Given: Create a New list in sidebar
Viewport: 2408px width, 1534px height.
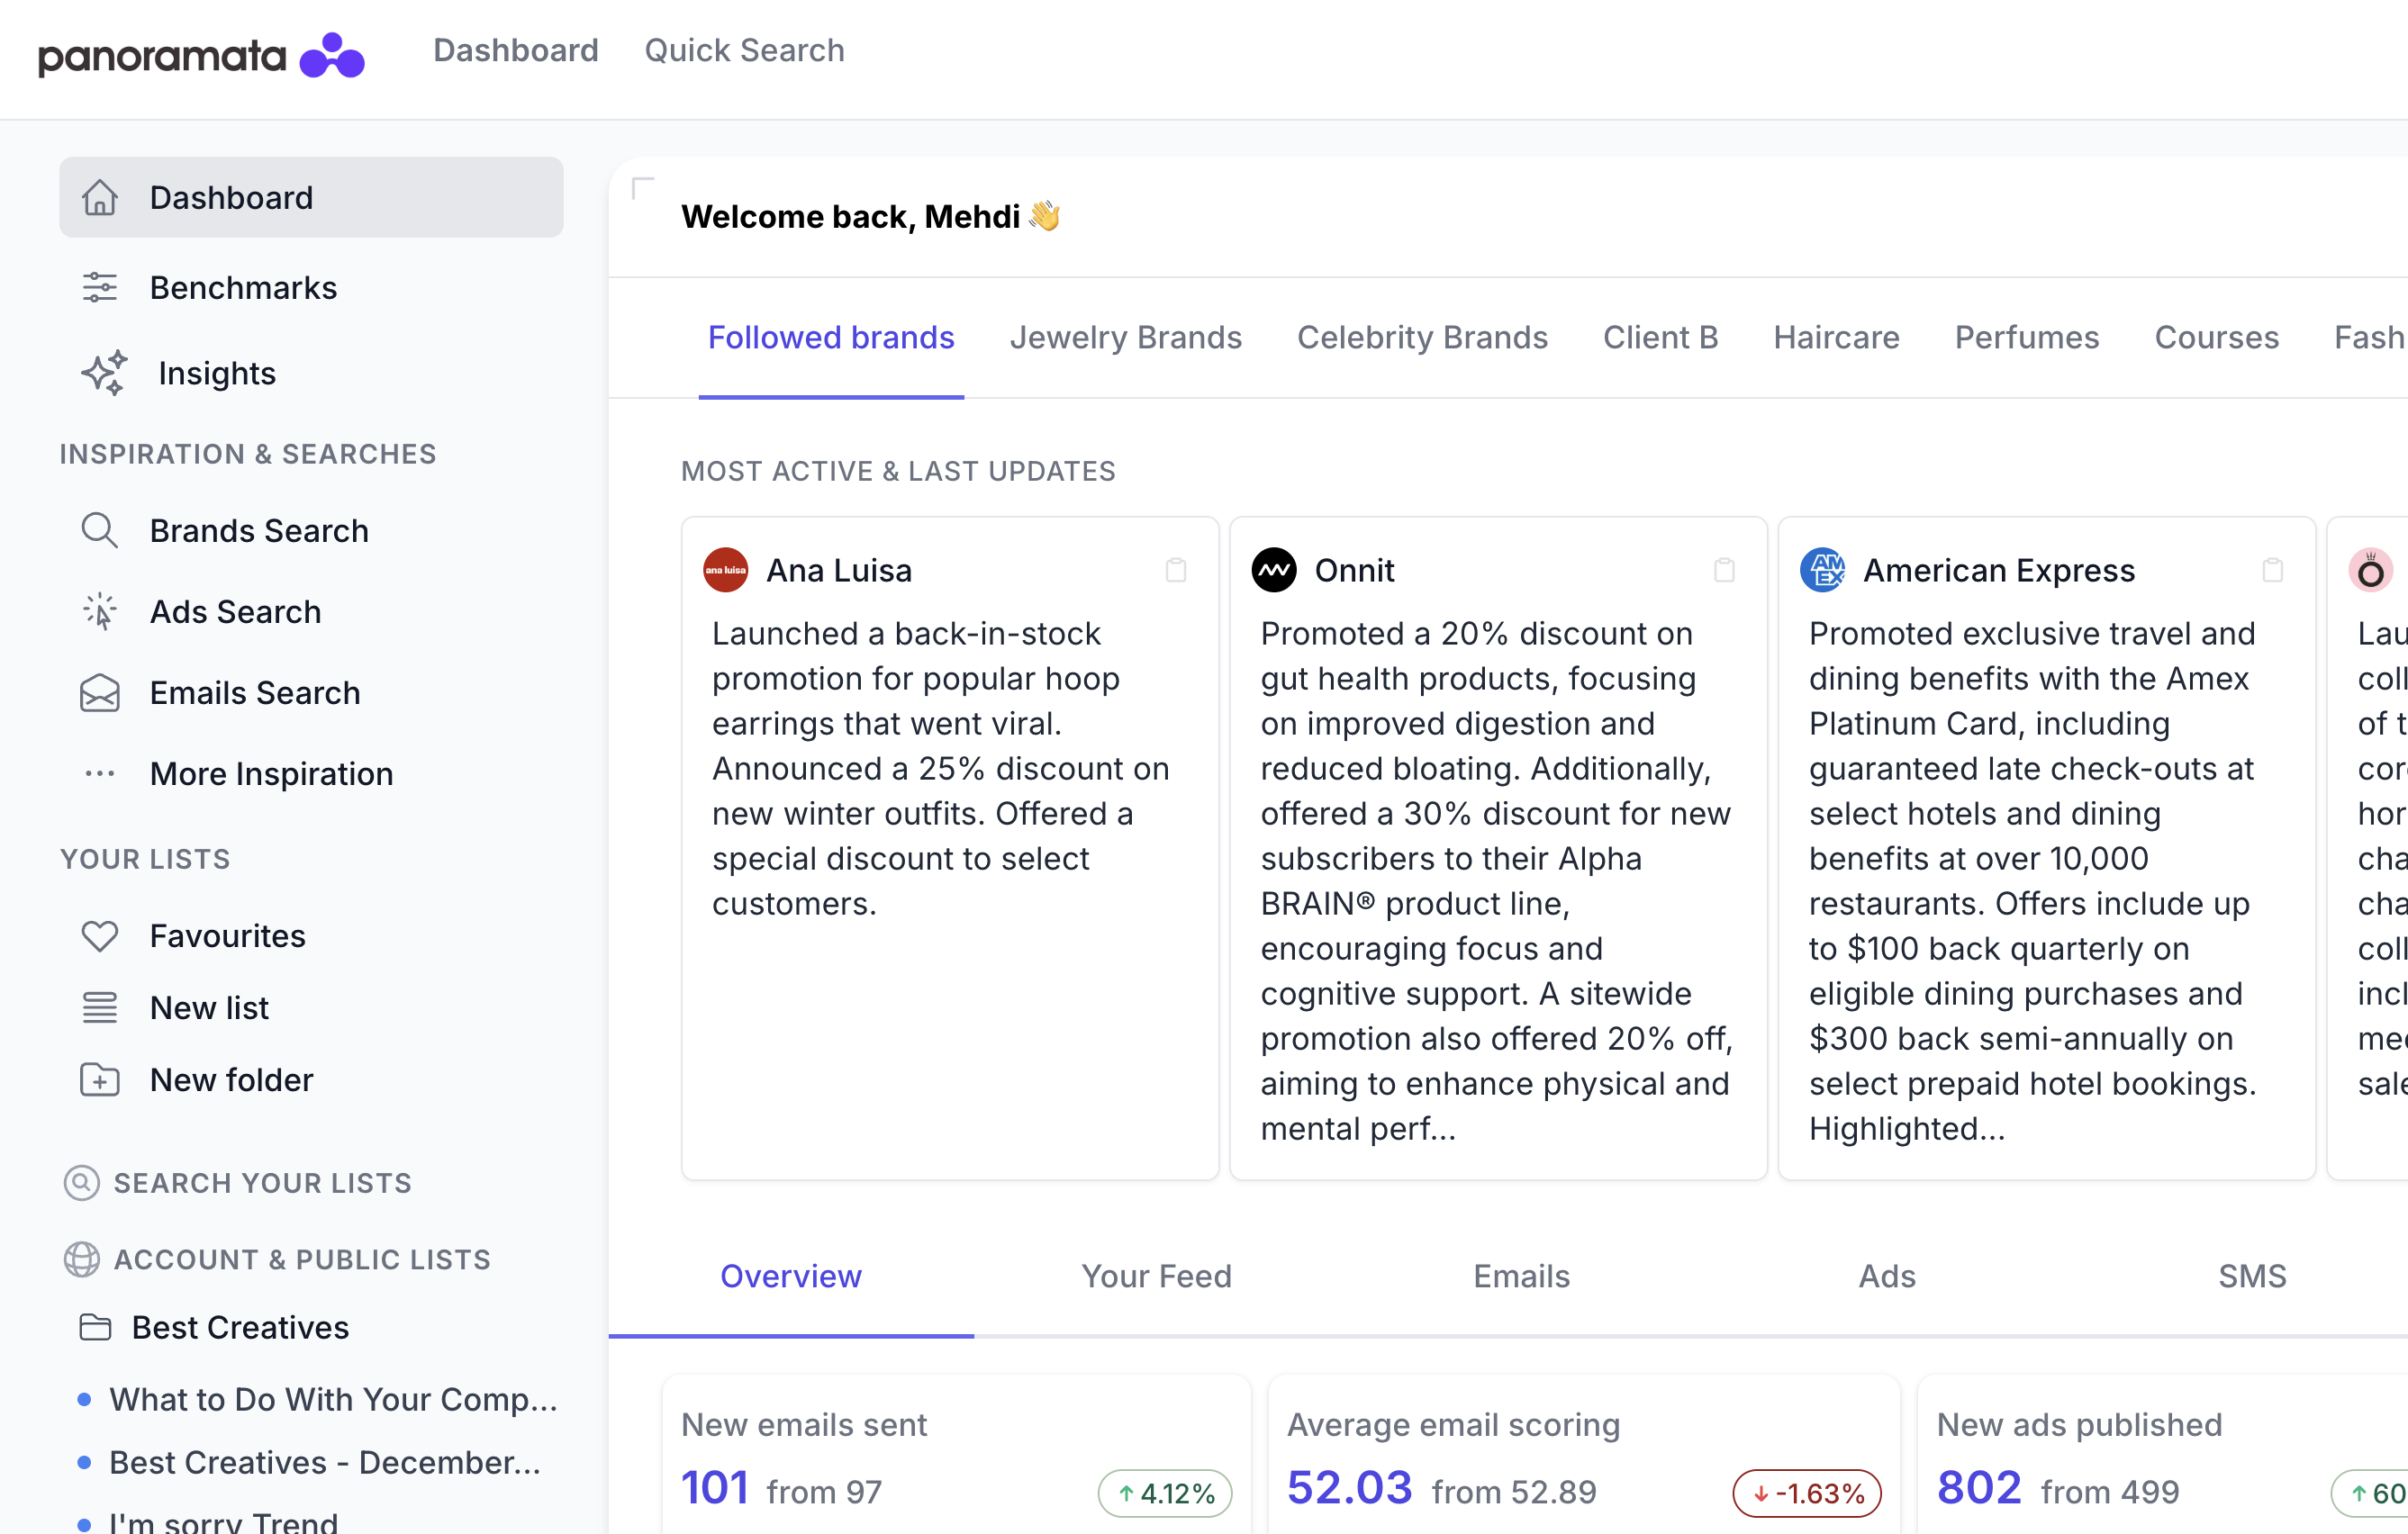Looking at the screenshot, I should 209,1008.
